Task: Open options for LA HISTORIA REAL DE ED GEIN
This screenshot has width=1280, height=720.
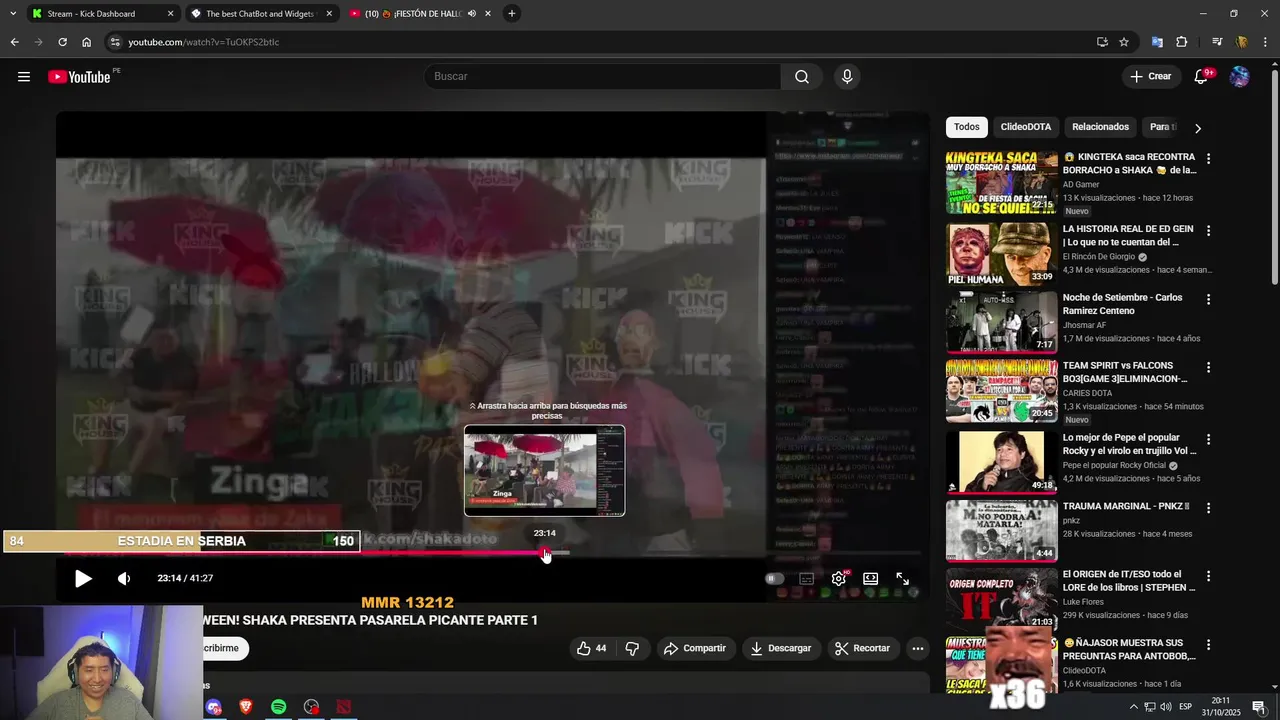Action: click(x=1208, y=231)
